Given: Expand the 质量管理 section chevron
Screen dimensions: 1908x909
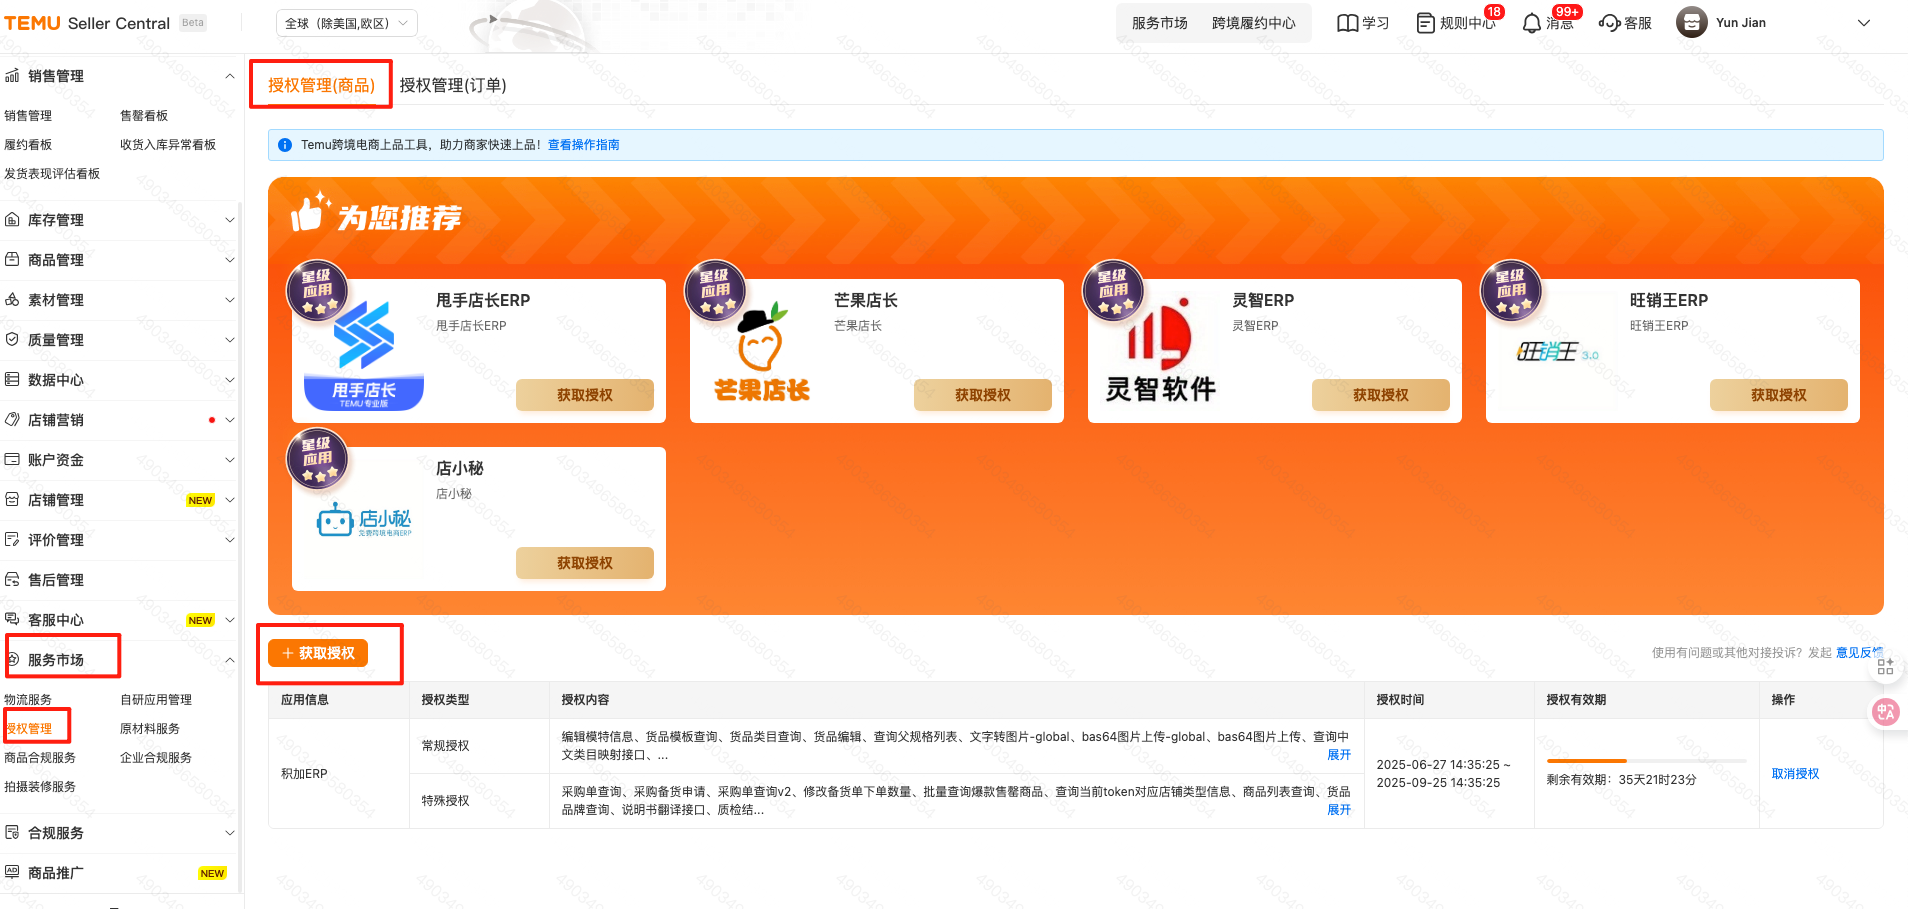Looking at the screenshot, I should pyautogui.click(x=230, y=340).
